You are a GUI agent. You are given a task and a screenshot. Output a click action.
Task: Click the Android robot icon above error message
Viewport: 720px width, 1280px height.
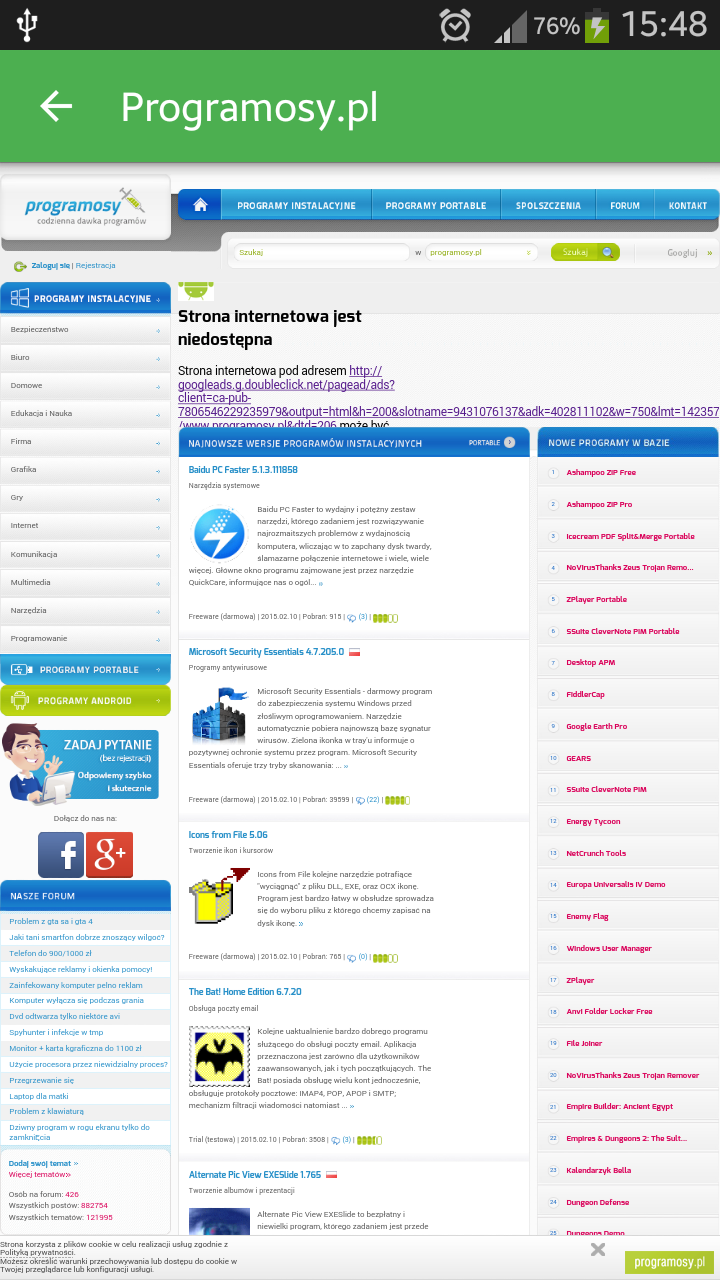click(x=196, y=291)
